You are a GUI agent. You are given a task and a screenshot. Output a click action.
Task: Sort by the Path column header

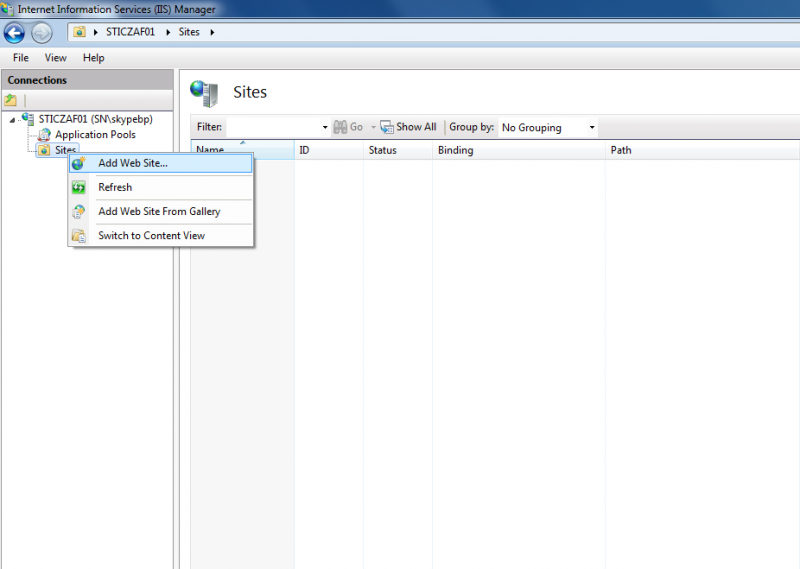703,150
